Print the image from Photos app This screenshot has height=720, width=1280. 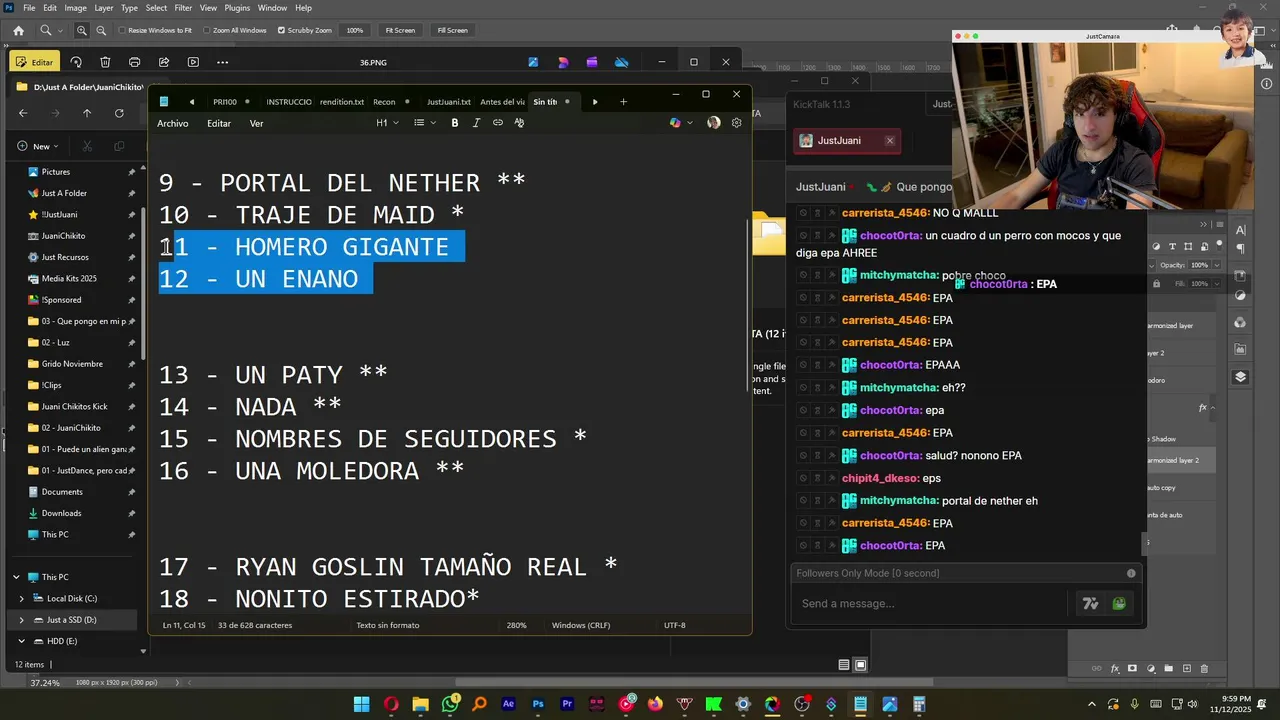click(134, 62)
